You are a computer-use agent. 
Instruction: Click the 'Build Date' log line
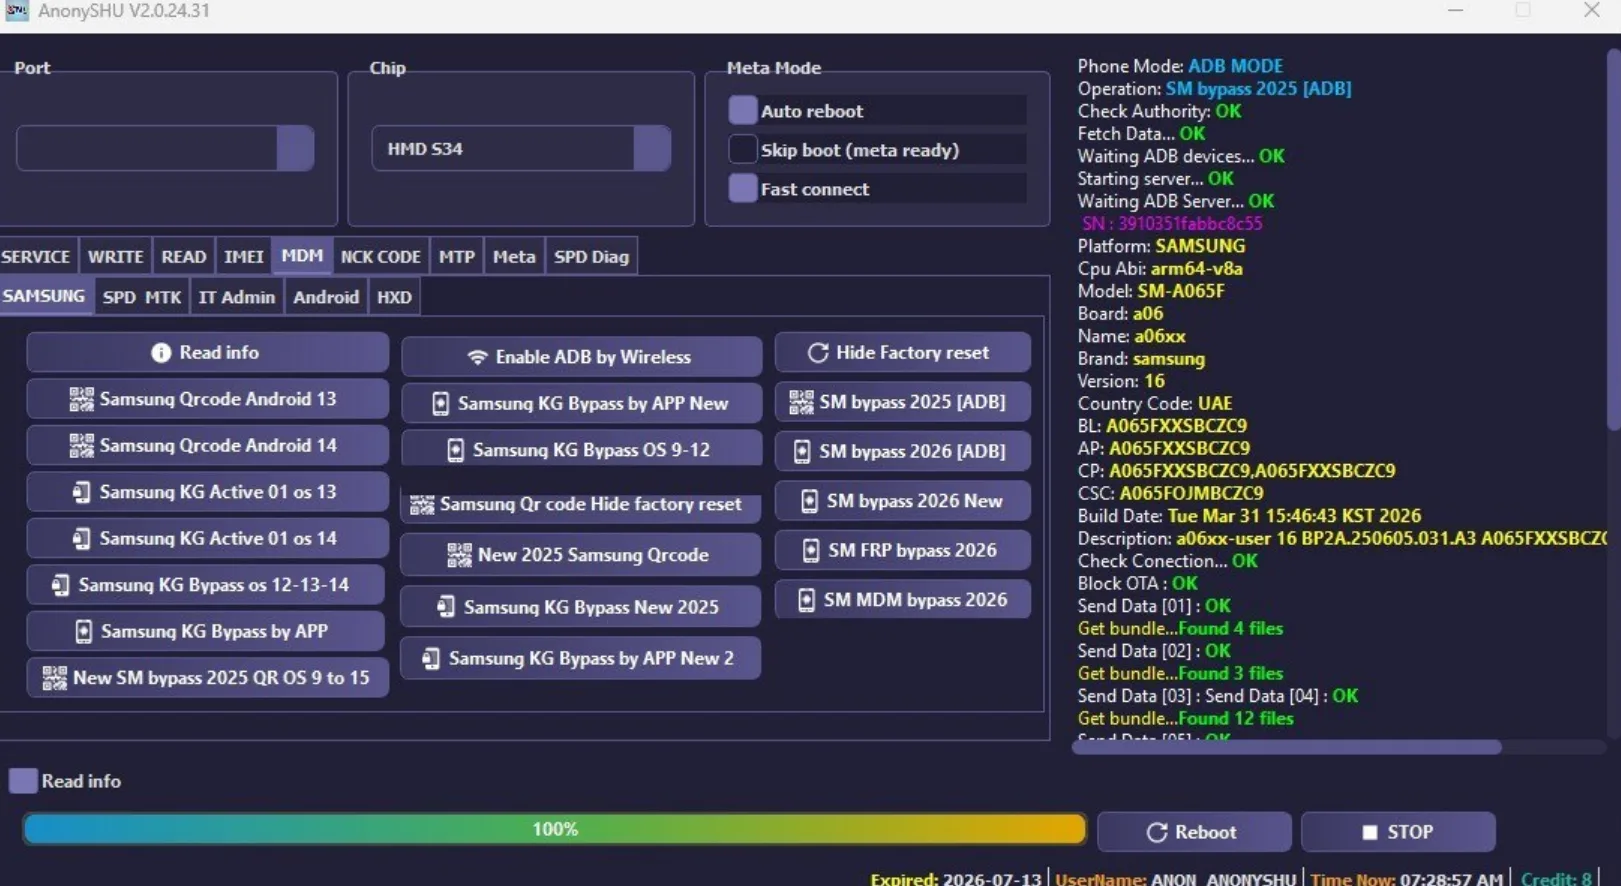(x=1249, y=516)
